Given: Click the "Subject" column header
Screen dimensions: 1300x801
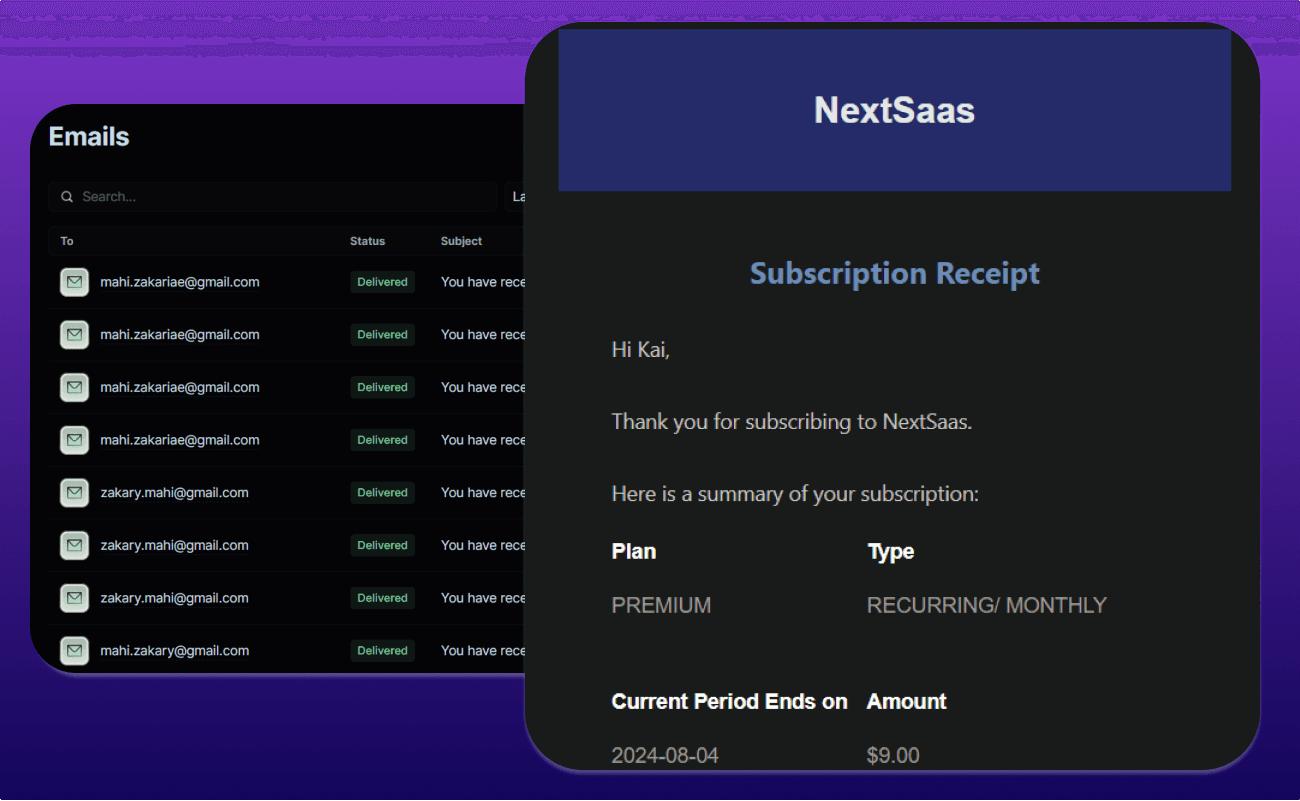Looking at the screenshot, I should coord(461,241).
